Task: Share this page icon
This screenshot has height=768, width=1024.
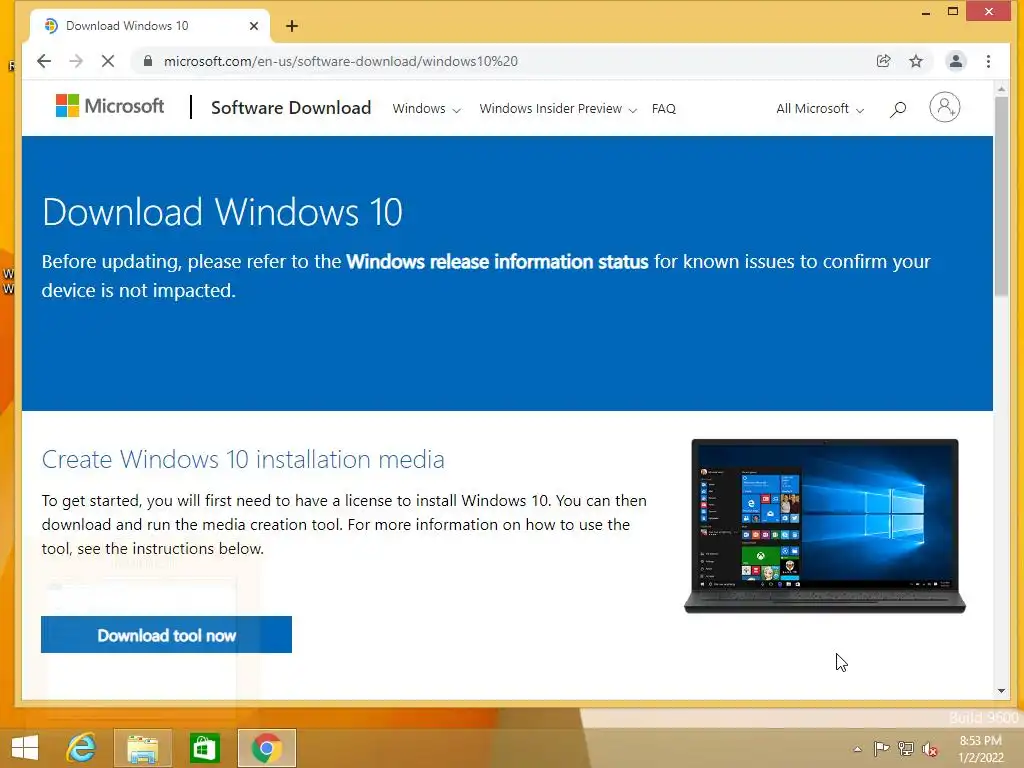Action: 883,61
